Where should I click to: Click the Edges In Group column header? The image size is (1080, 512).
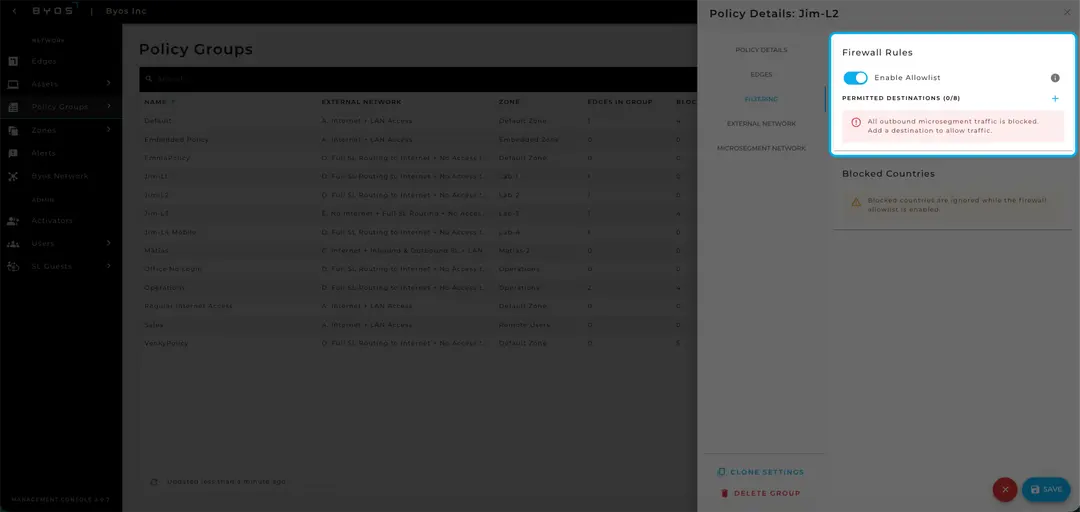pyautogui.click(x=619, y=102)
